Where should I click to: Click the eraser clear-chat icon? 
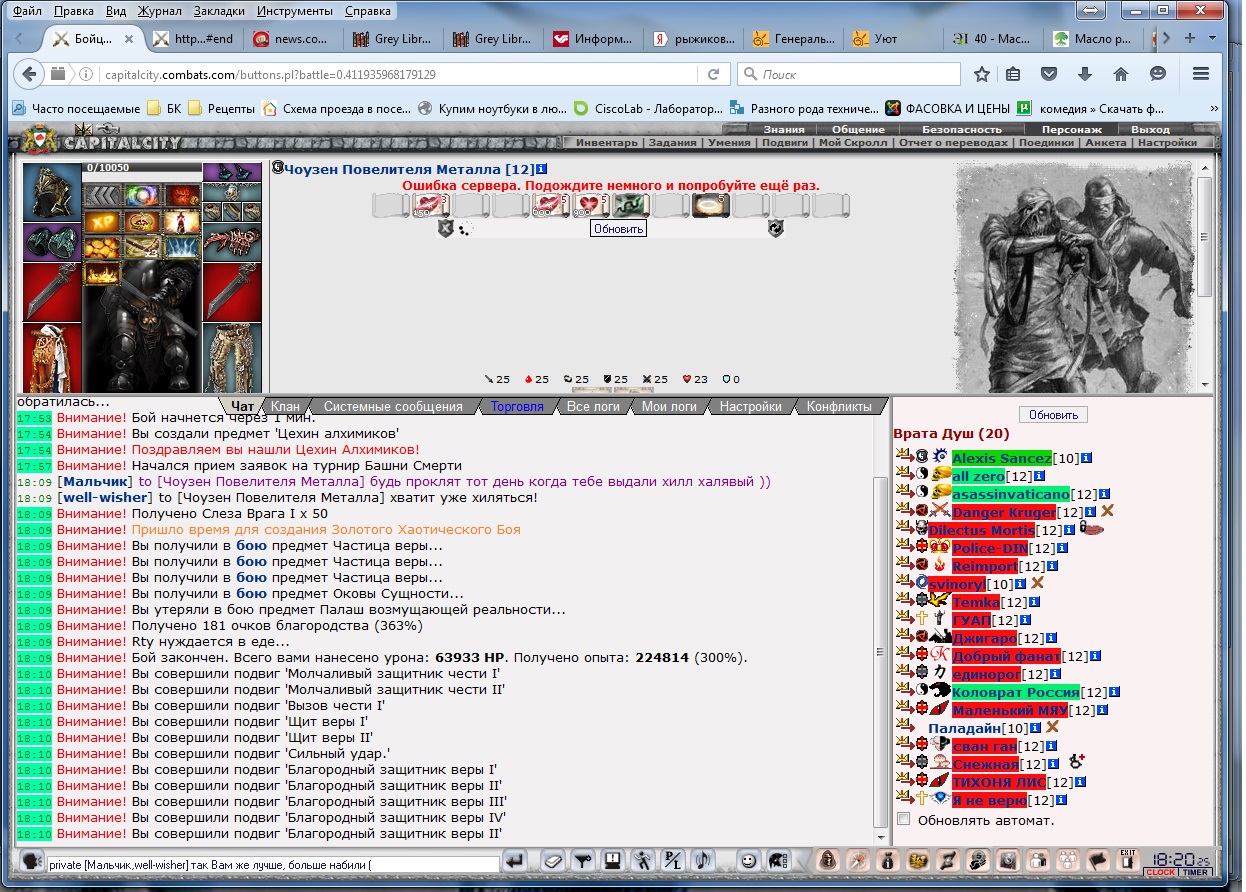554,860
